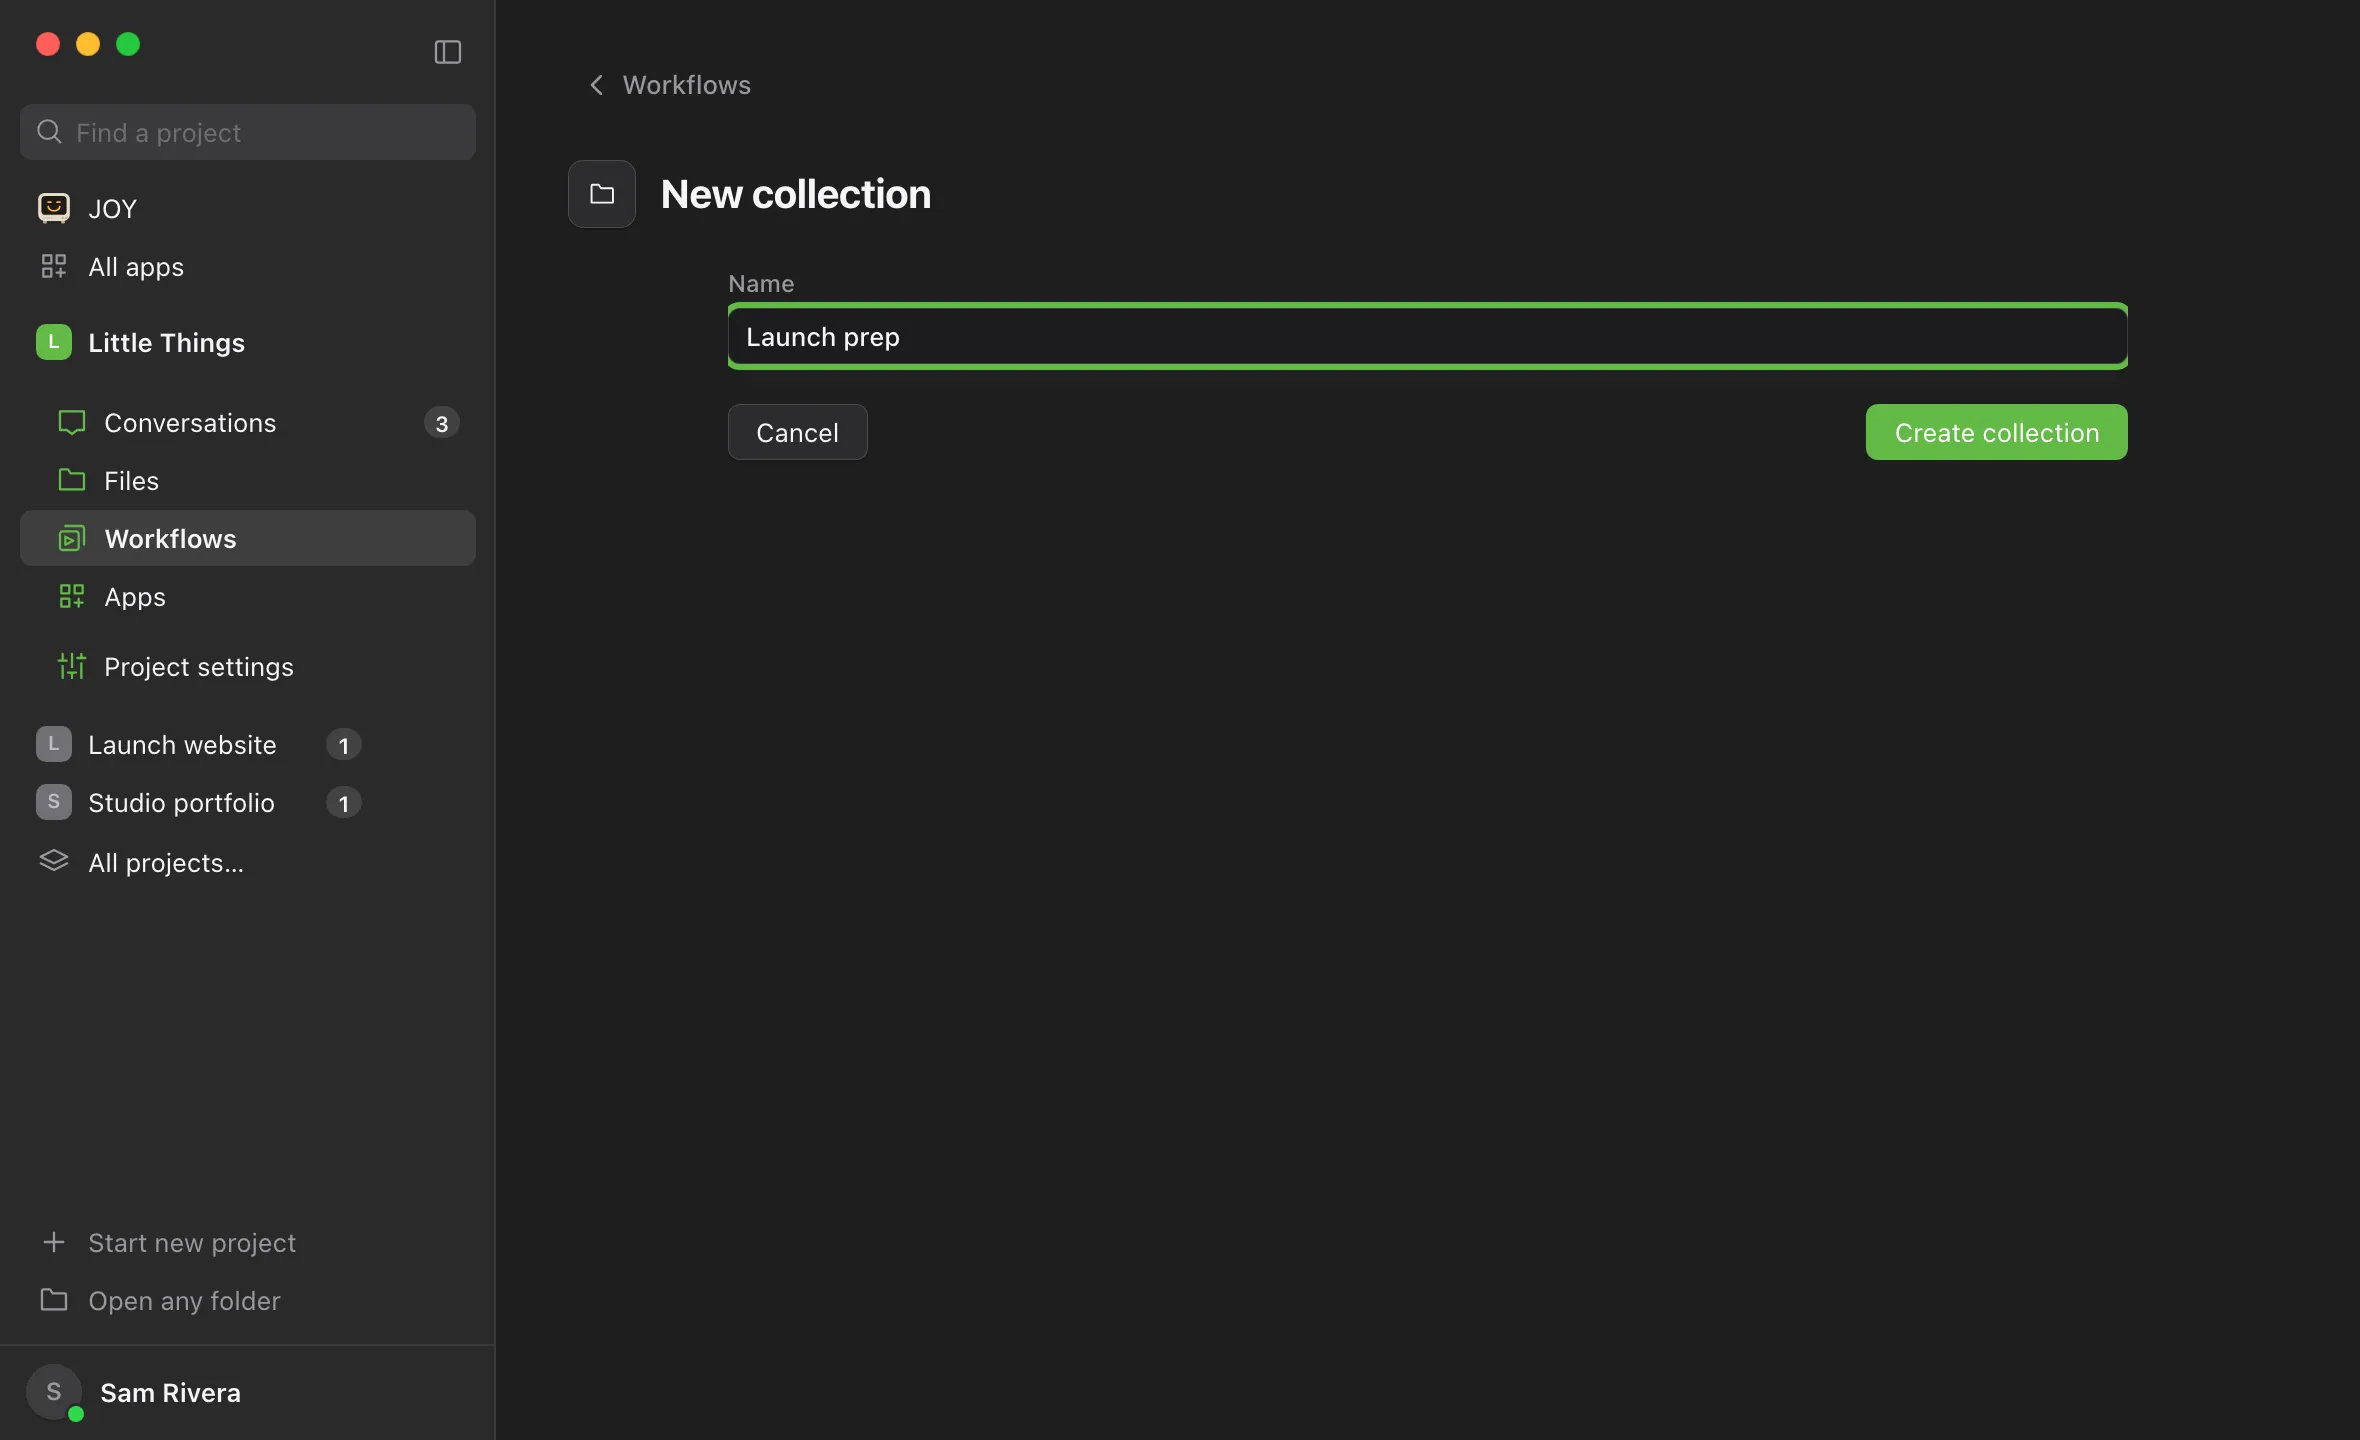Viewport: 2360px width, 1440px height.
Task: Click the Open any folder icon
Action: point(54,1300)
